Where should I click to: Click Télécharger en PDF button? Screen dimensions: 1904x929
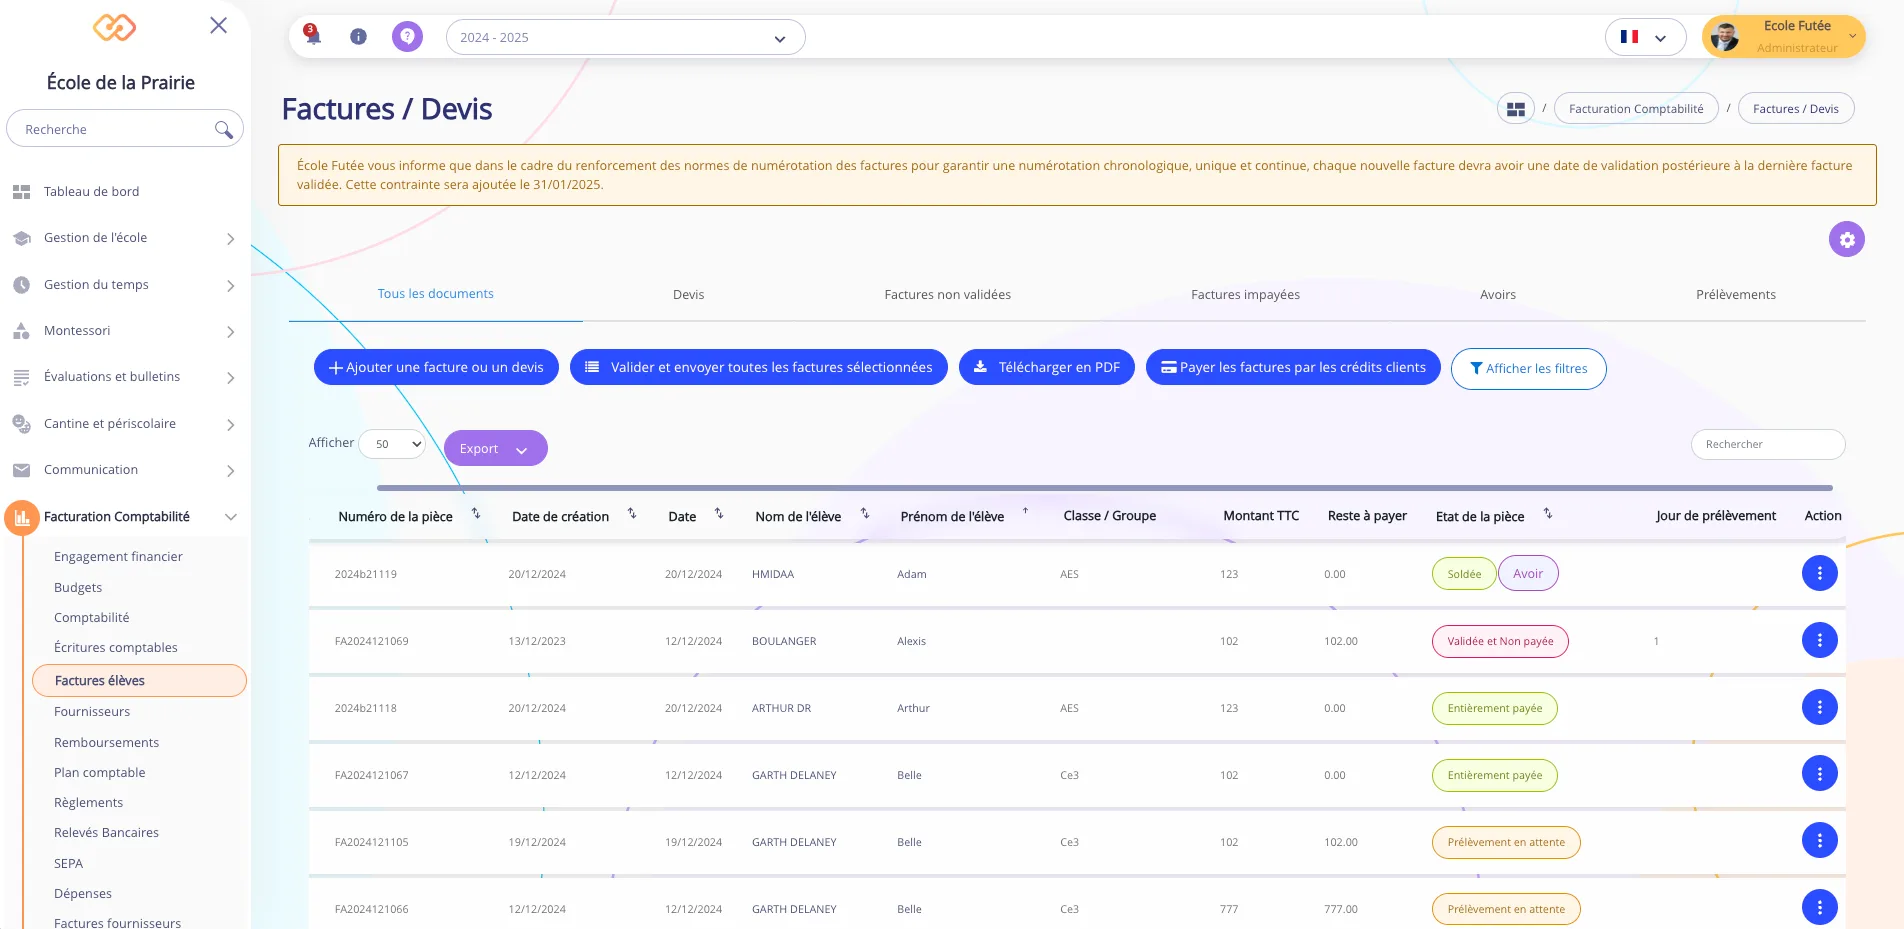pyautogui.click(x=1046, y=367)
